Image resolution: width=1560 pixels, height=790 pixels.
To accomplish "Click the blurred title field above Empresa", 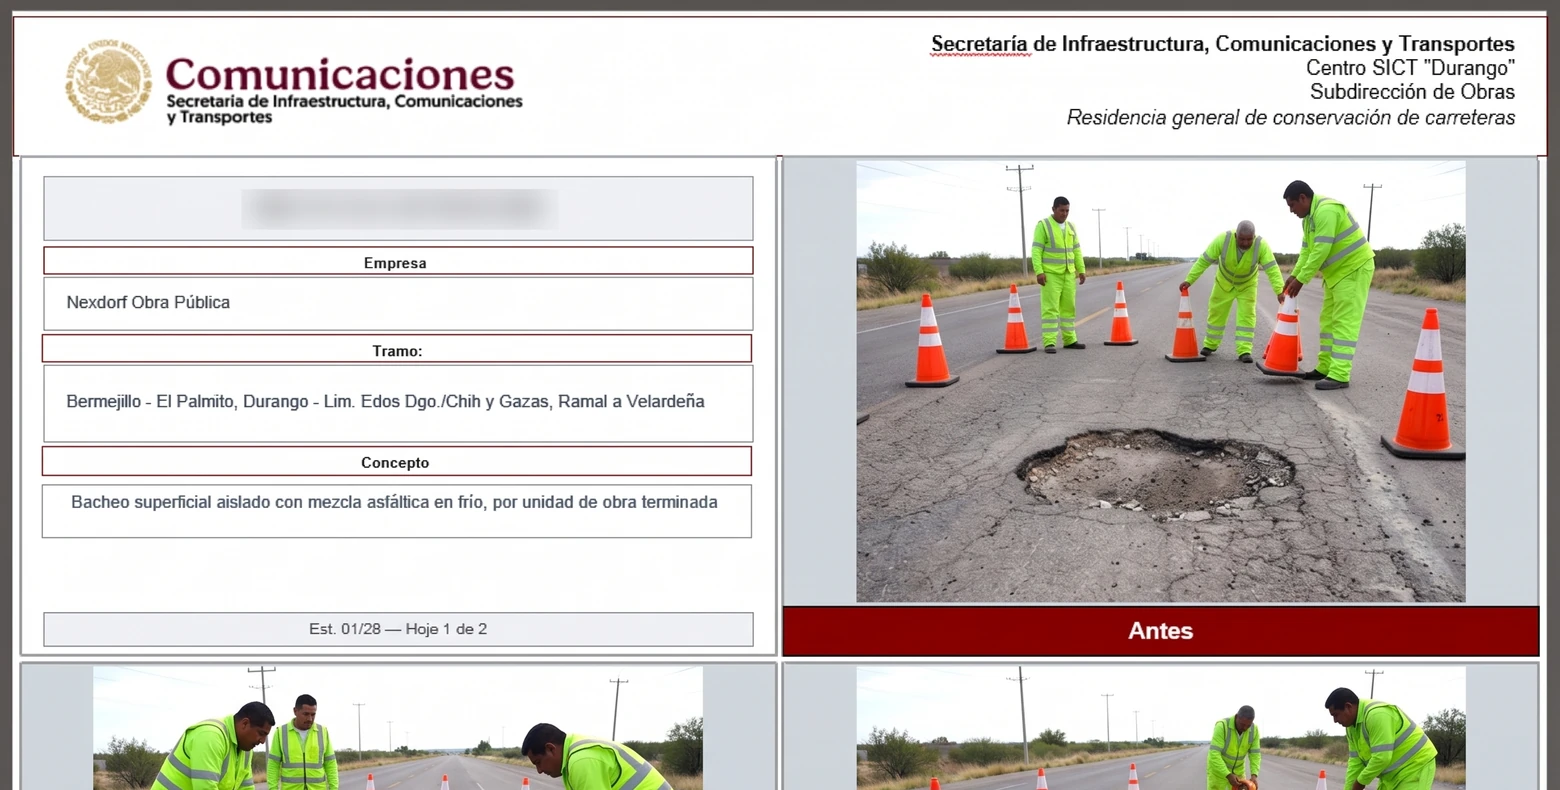I will coord(398,208).
